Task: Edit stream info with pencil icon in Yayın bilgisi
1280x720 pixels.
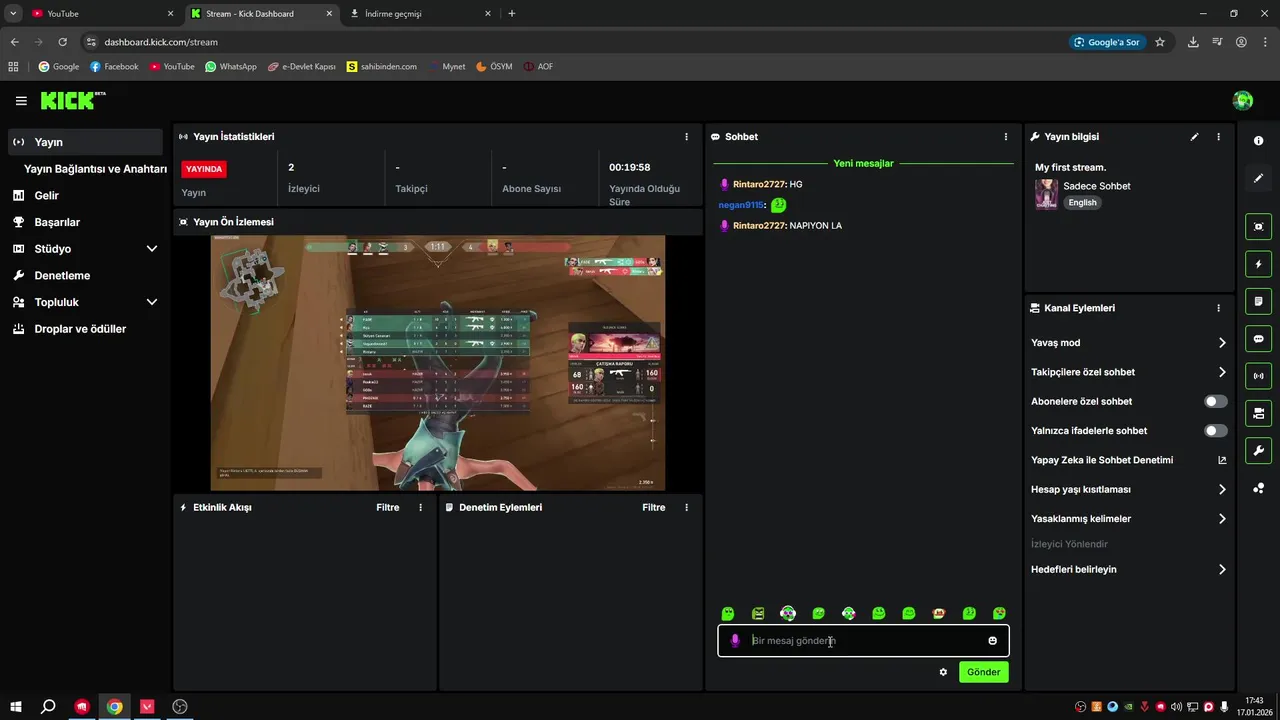Action: point(1194,137)
